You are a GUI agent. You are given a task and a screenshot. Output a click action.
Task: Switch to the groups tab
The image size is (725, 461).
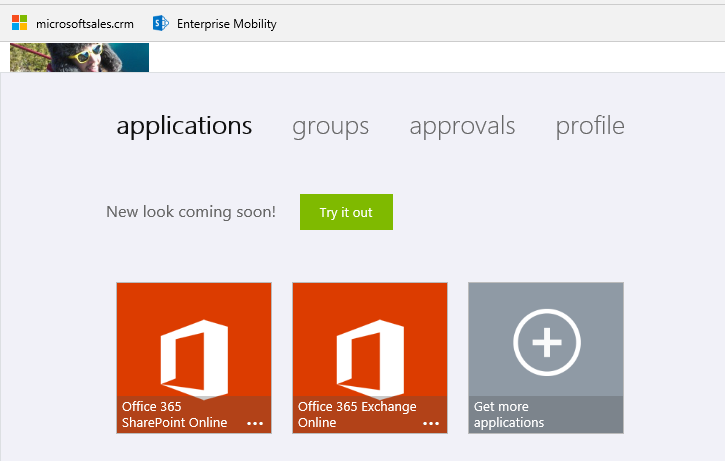331,126
